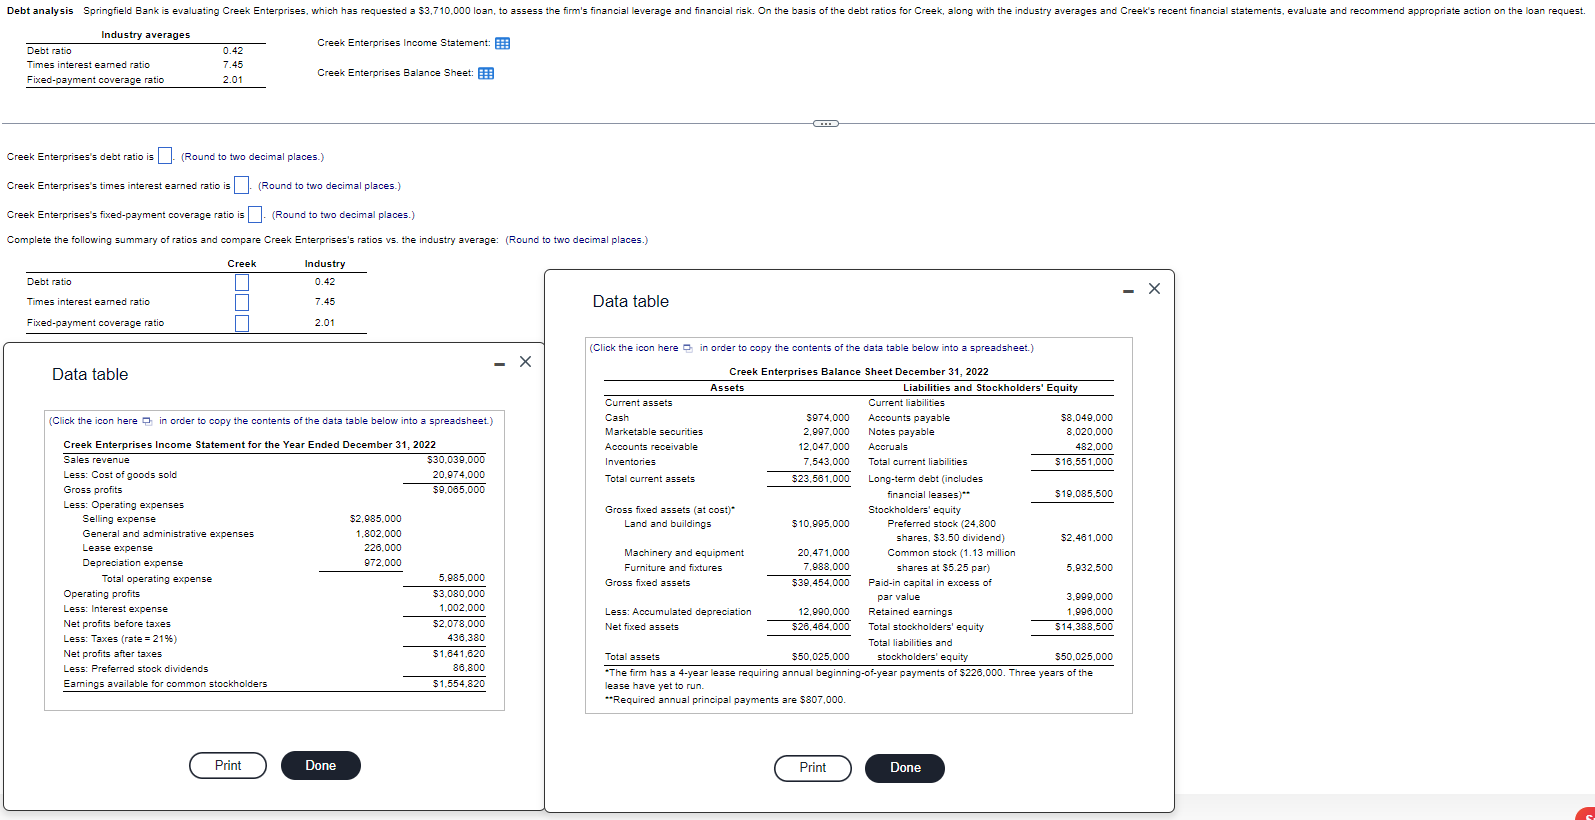Click Lease expense value 226,000
Viewport: 1595px width, 820px height.
[x=383, y=548]
